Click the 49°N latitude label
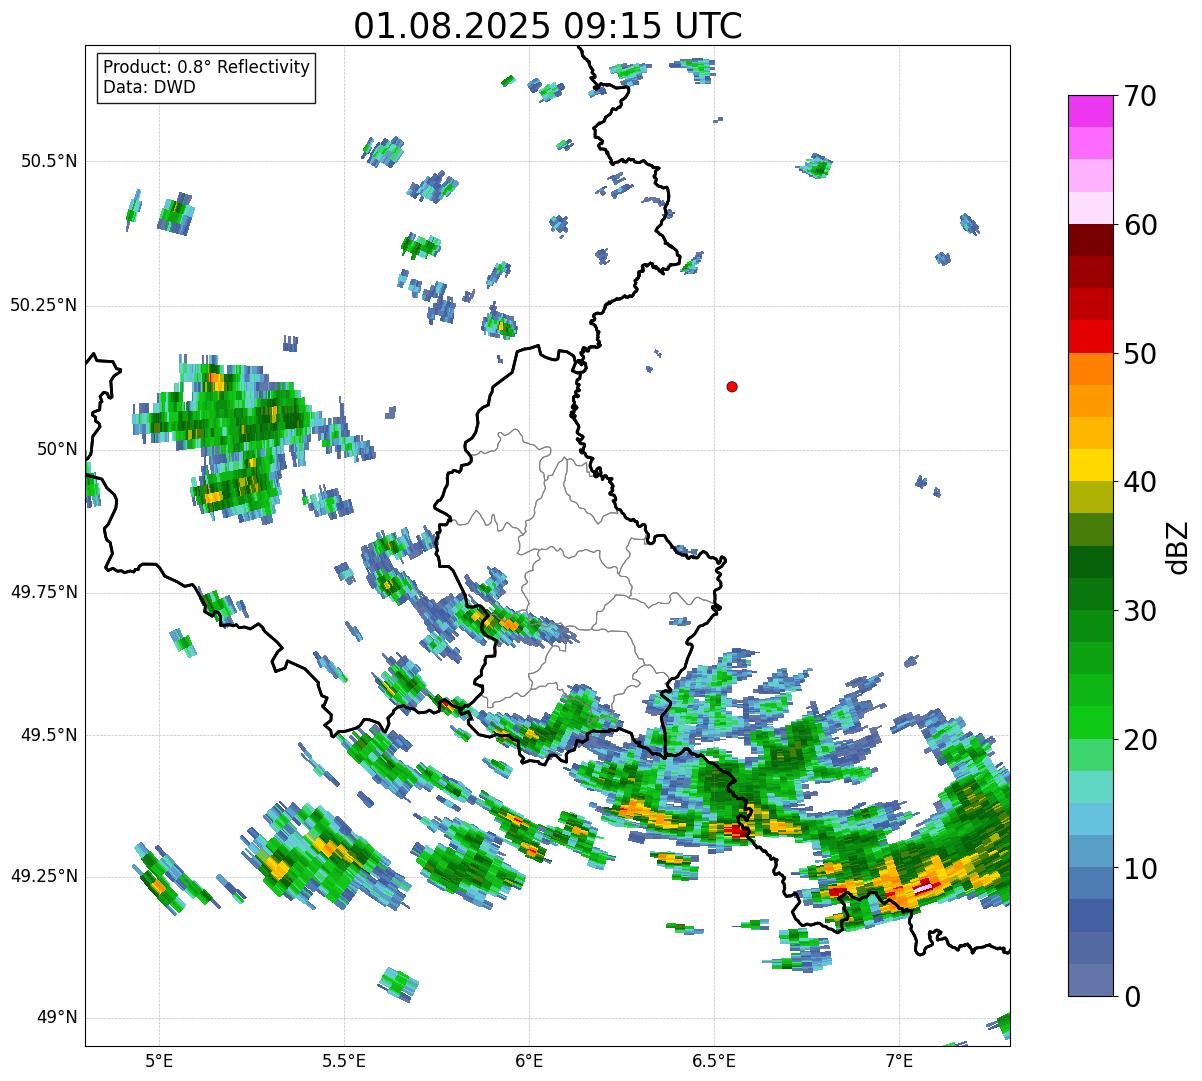This screenshot has width=1202, height=1081. pos(56,1017)
